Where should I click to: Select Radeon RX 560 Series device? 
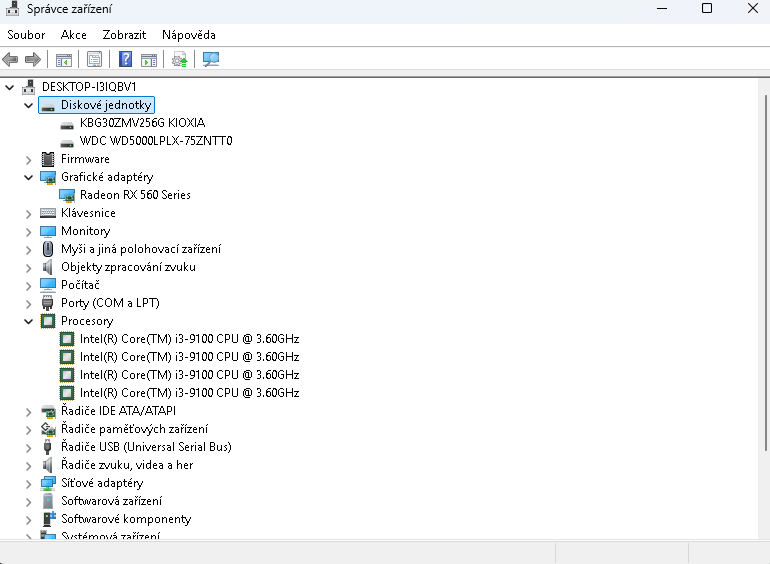coord(135,195)
